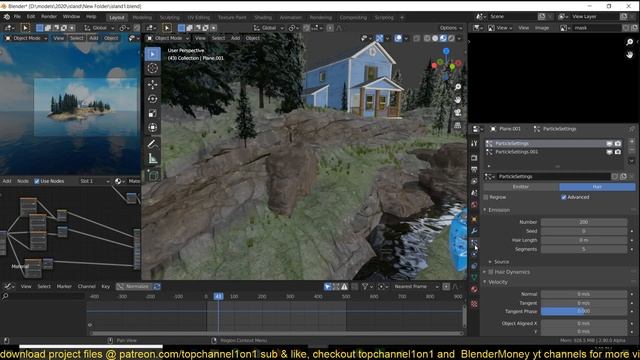The image size is (640, 360).
Task: Collapse the Velocity panel
Action: pos(498,282)
